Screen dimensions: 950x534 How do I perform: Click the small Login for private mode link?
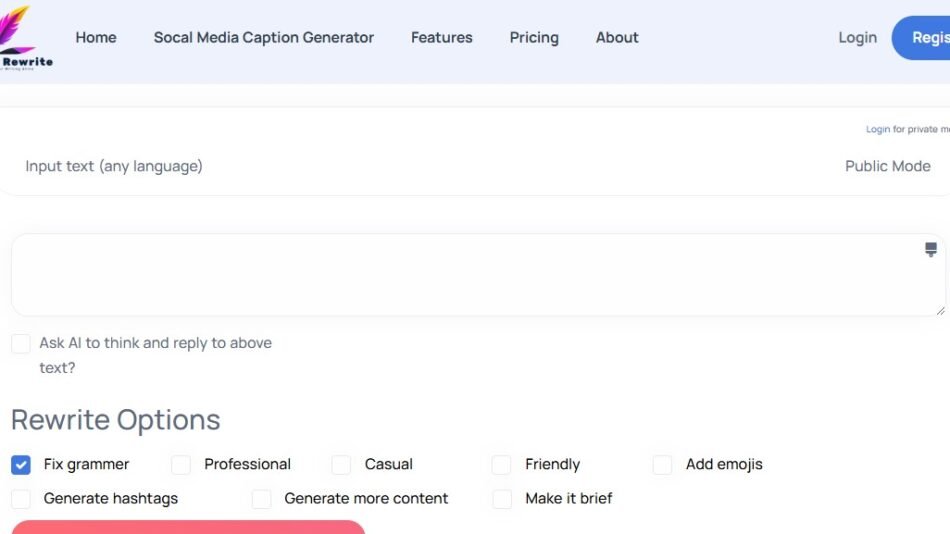(x=877, y=129)
